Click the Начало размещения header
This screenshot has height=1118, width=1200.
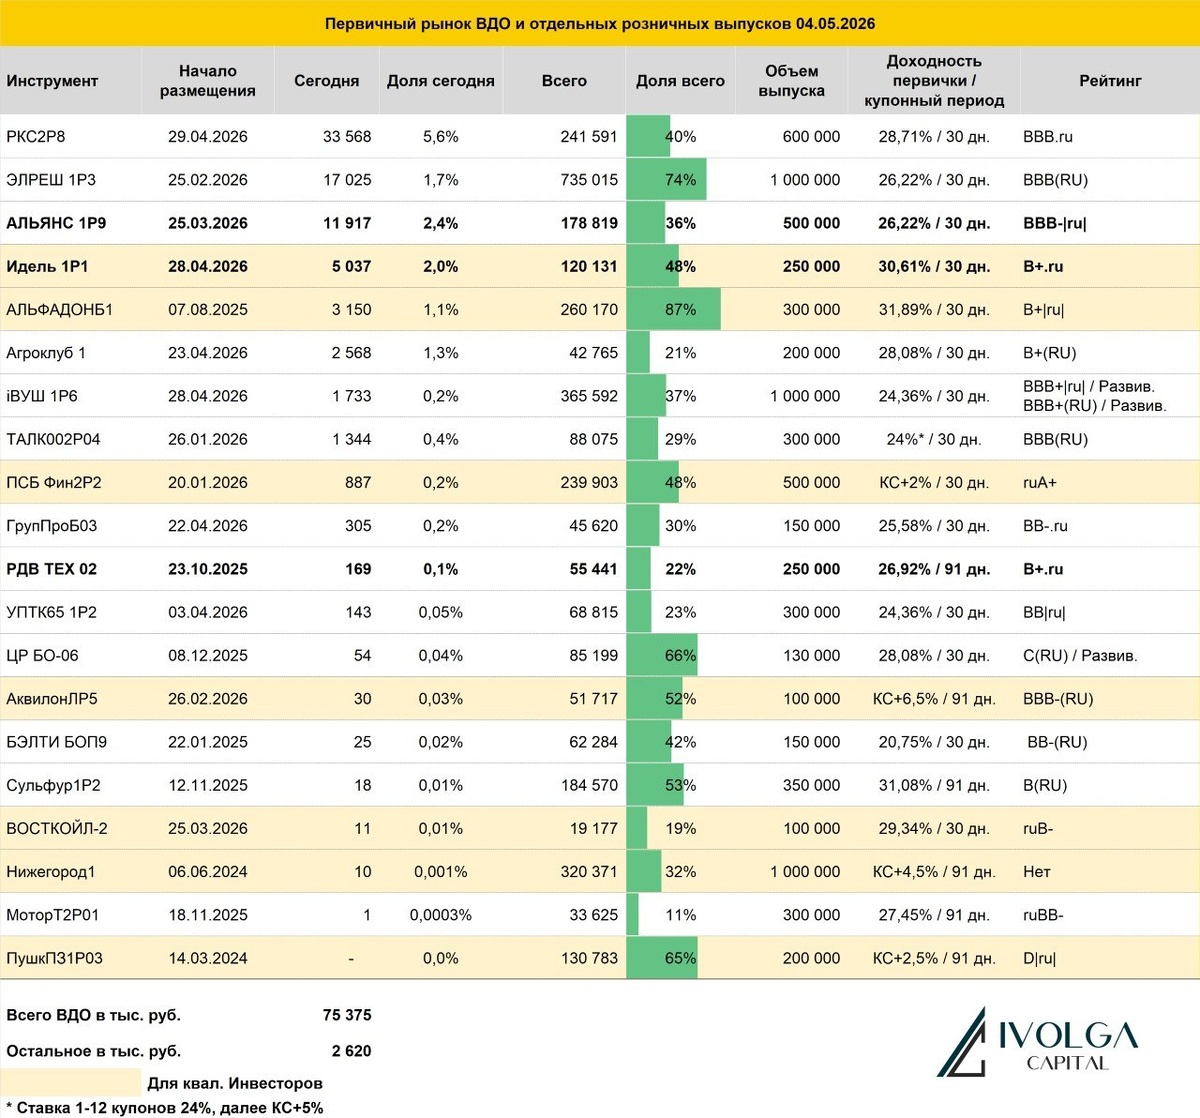click(x=208, y=81)
